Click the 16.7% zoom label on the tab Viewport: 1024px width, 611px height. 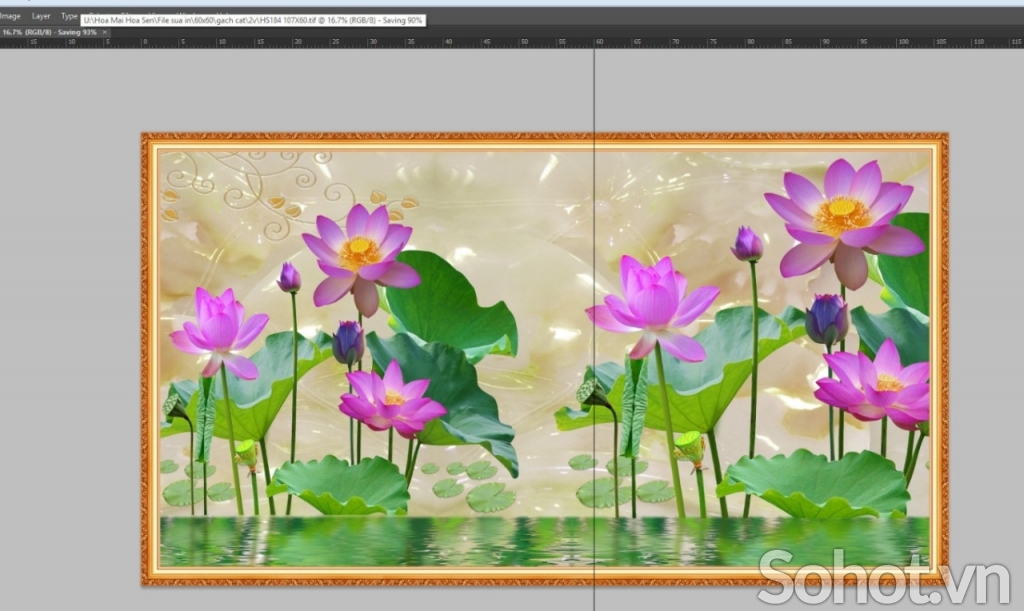coord(16,31)
